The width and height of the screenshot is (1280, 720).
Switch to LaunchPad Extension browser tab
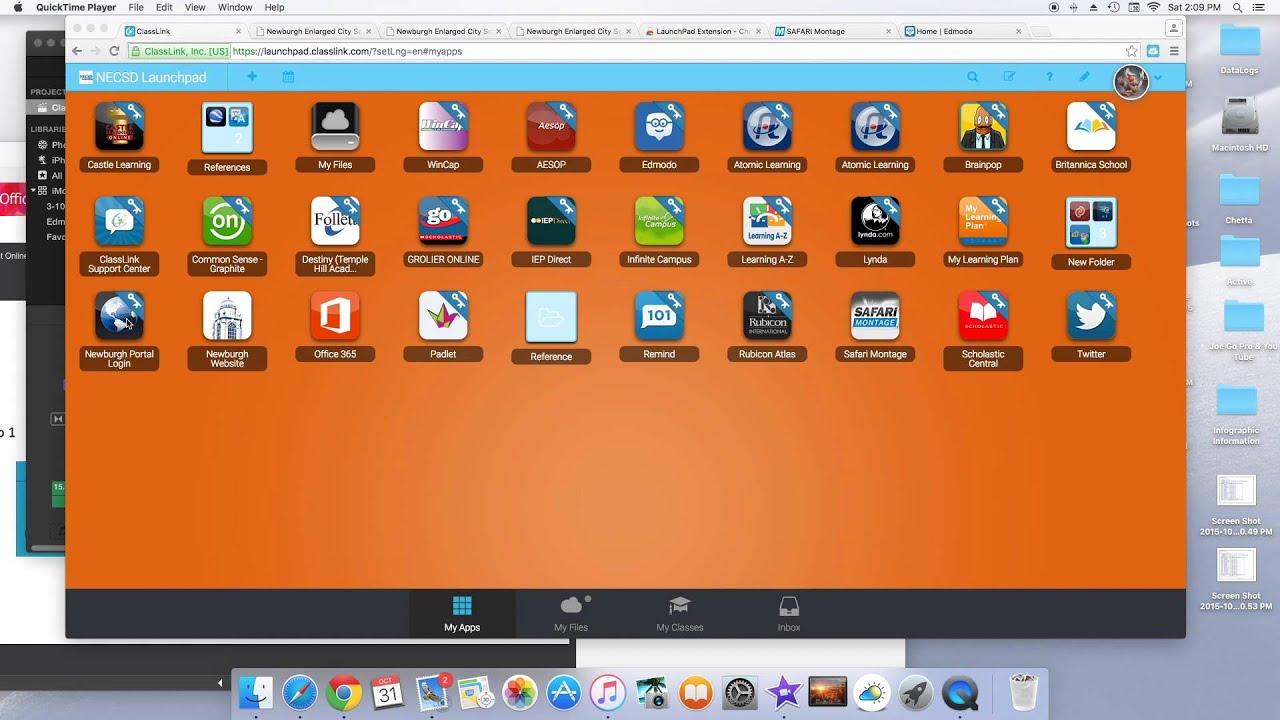703,31
